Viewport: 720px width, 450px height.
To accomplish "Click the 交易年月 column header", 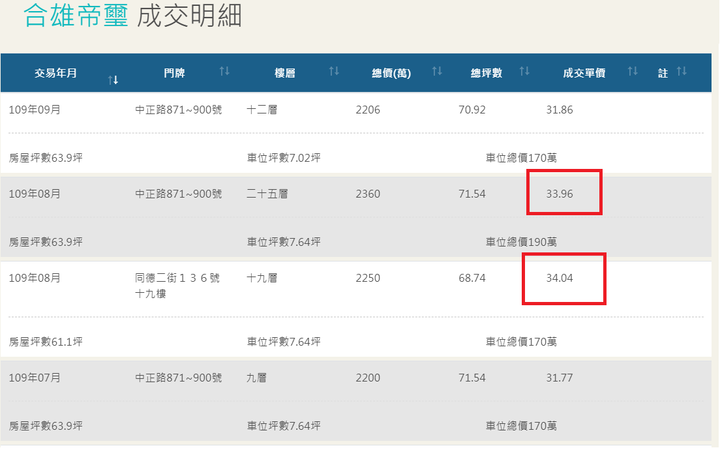I will pos(56,73).
